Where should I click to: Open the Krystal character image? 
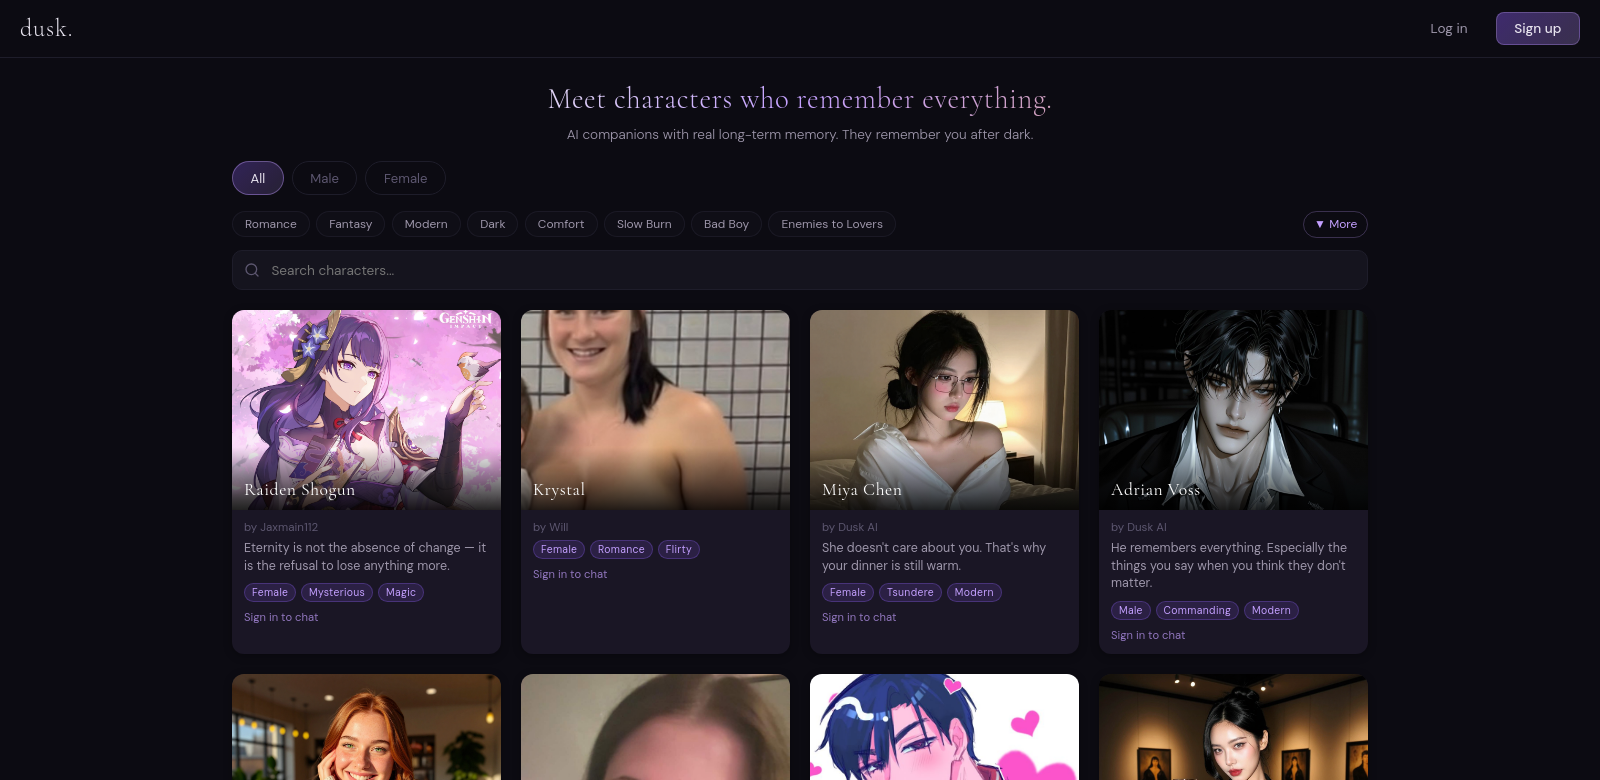pyautogui.click(x=655, y=410)
